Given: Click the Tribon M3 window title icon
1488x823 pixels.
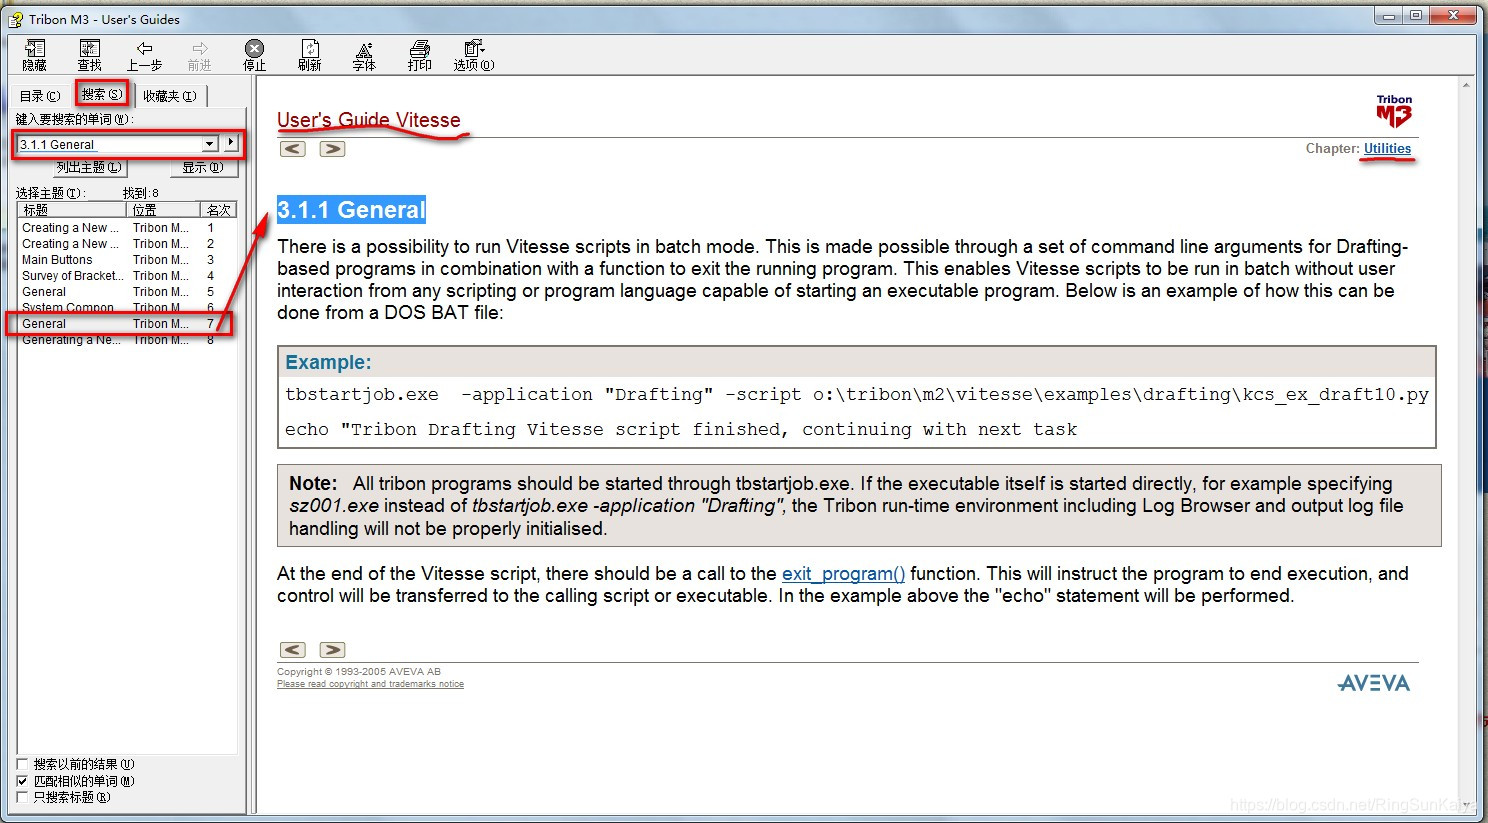Looking at the screenshot, I should [16, 19].
